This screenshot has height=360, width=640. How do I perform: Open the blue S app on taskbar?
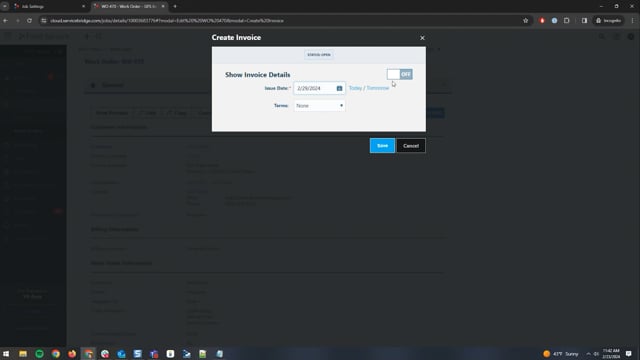pos(138,354)
